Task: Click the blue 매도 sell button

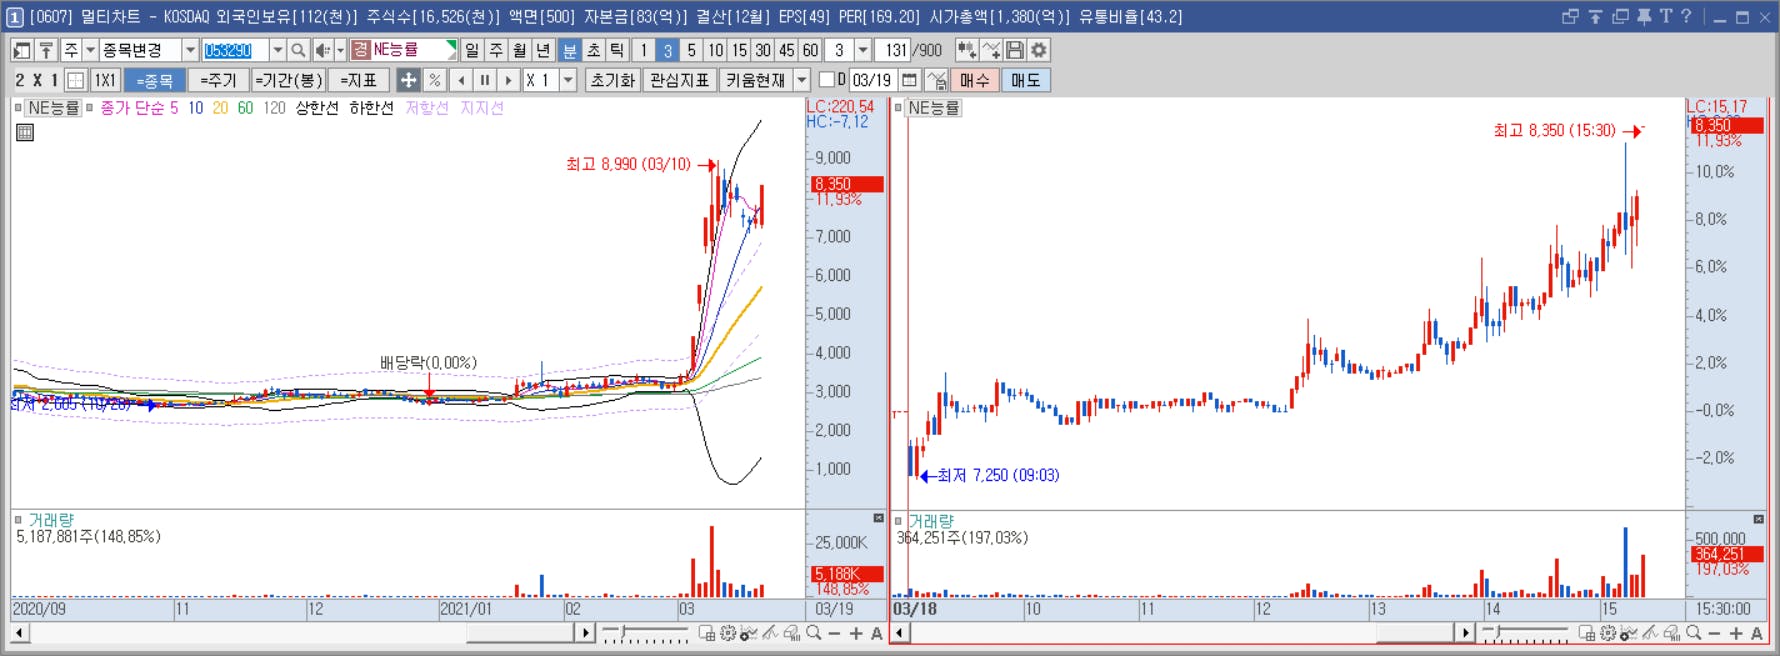Action: click(x=1026, y=80)
